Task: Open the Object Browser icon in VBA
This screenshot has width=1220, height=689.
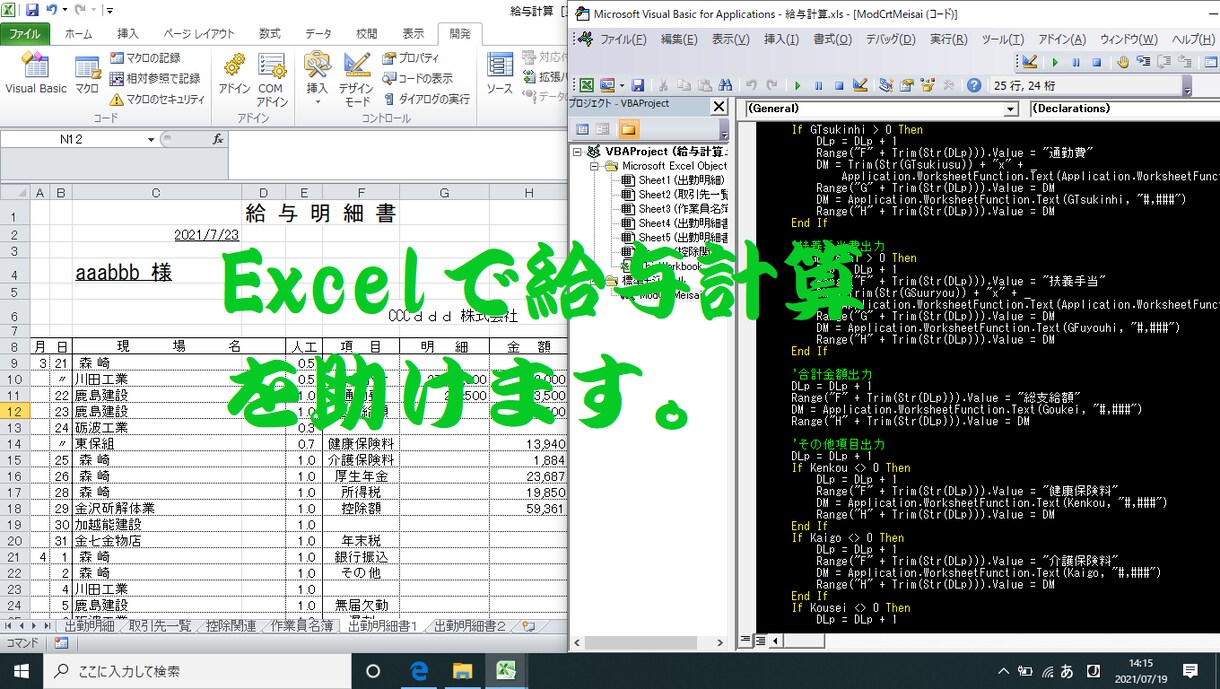Action: pyautogui.click(x=928, y=86)
